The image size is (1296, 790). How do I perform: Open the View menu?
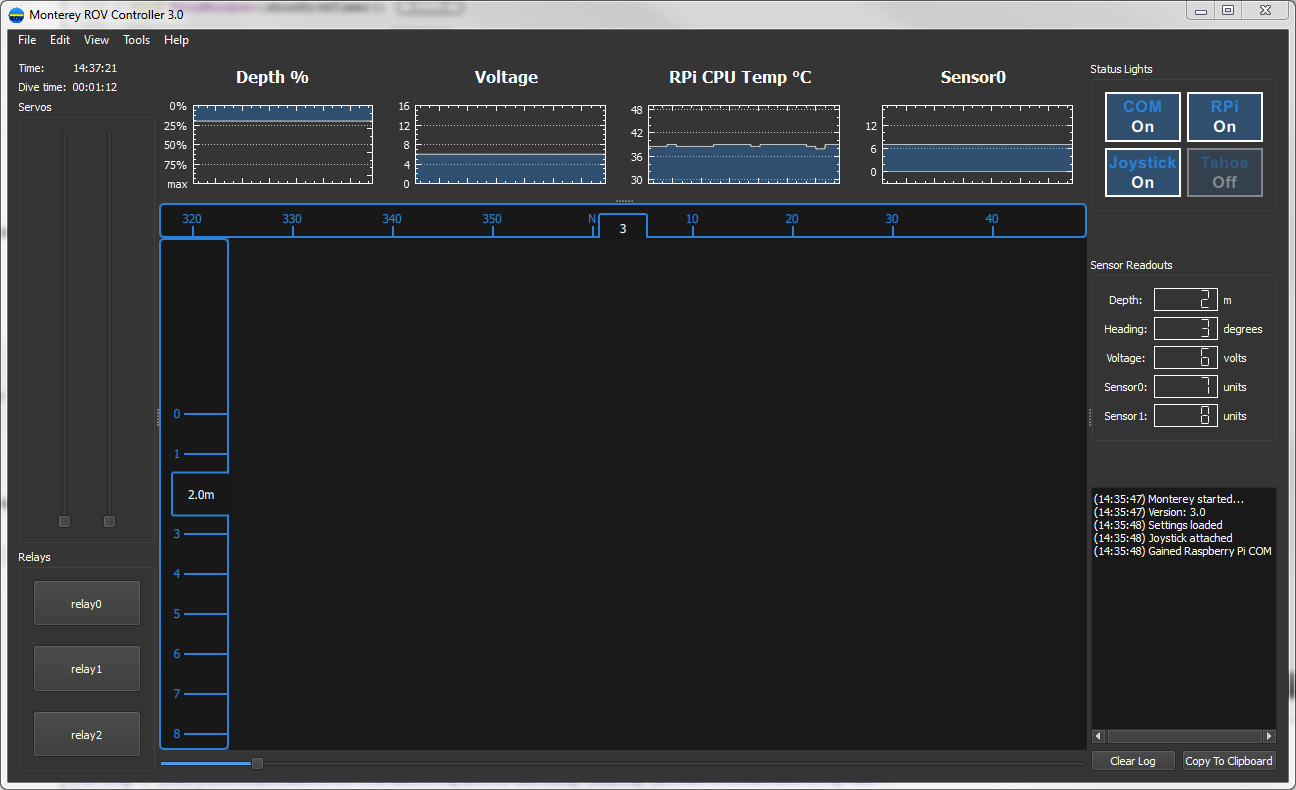(x=96, y=40)
